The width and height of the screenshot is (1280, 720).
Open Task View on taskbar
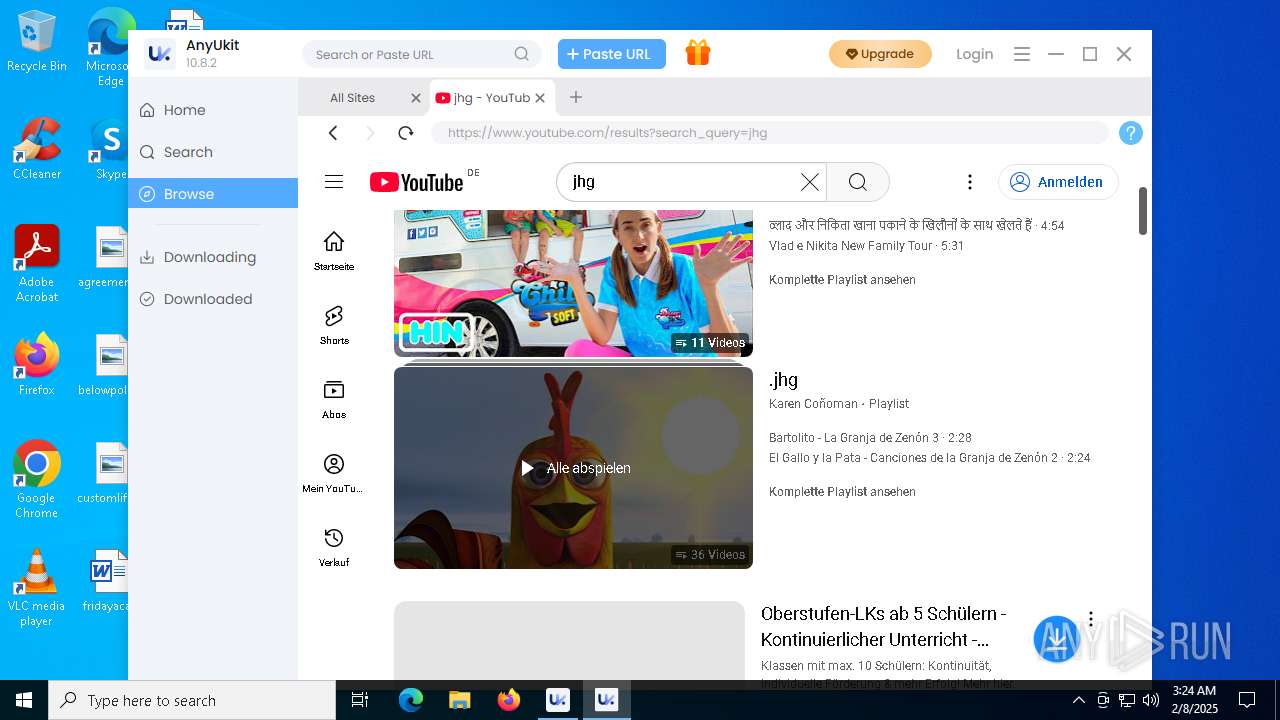coord(360,700)
